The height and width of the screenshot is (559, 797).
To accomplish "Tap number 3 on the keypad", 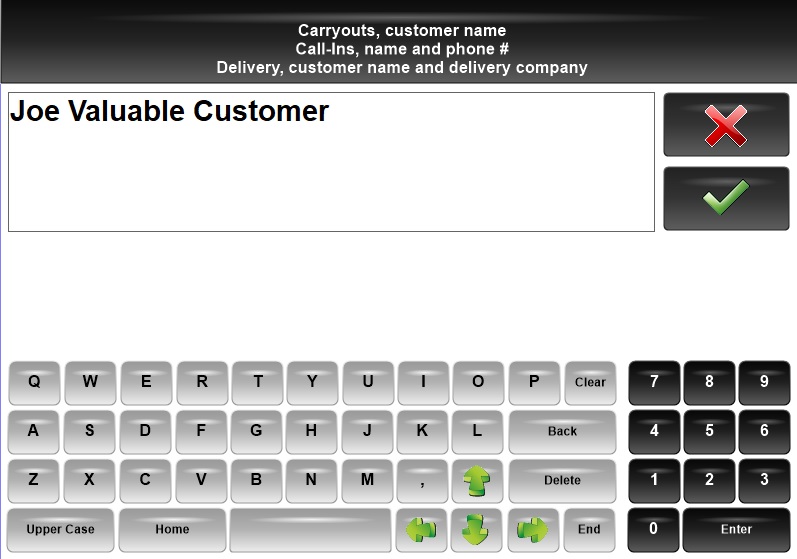I will [764, 481].
